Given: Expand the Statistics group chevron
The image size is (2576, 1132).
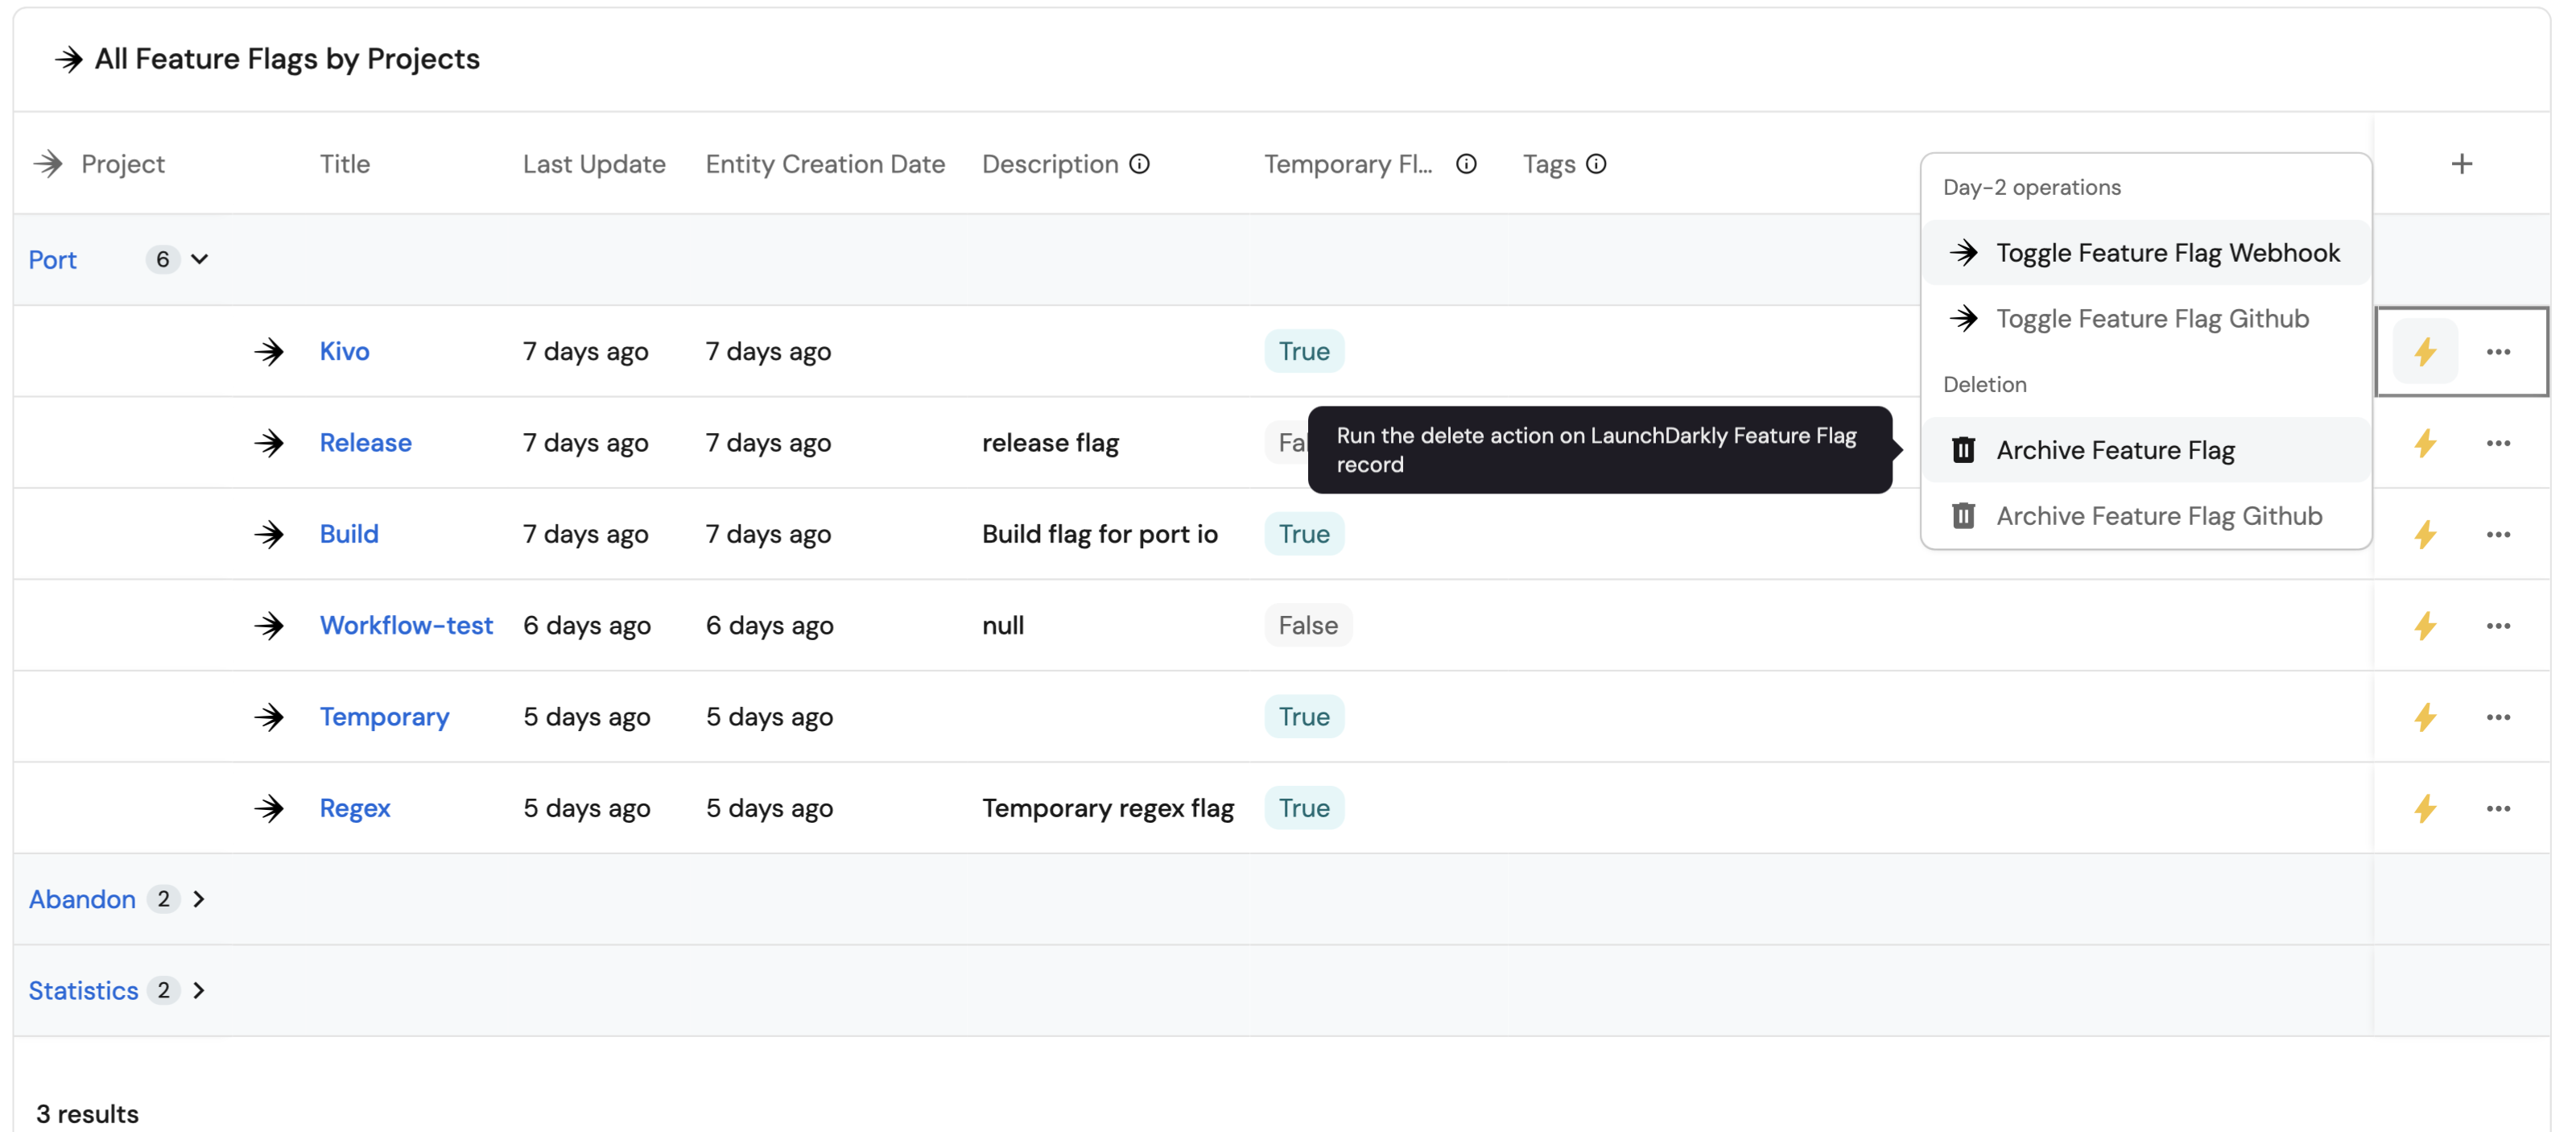Looking at the screenshot, I should (199, 990).
